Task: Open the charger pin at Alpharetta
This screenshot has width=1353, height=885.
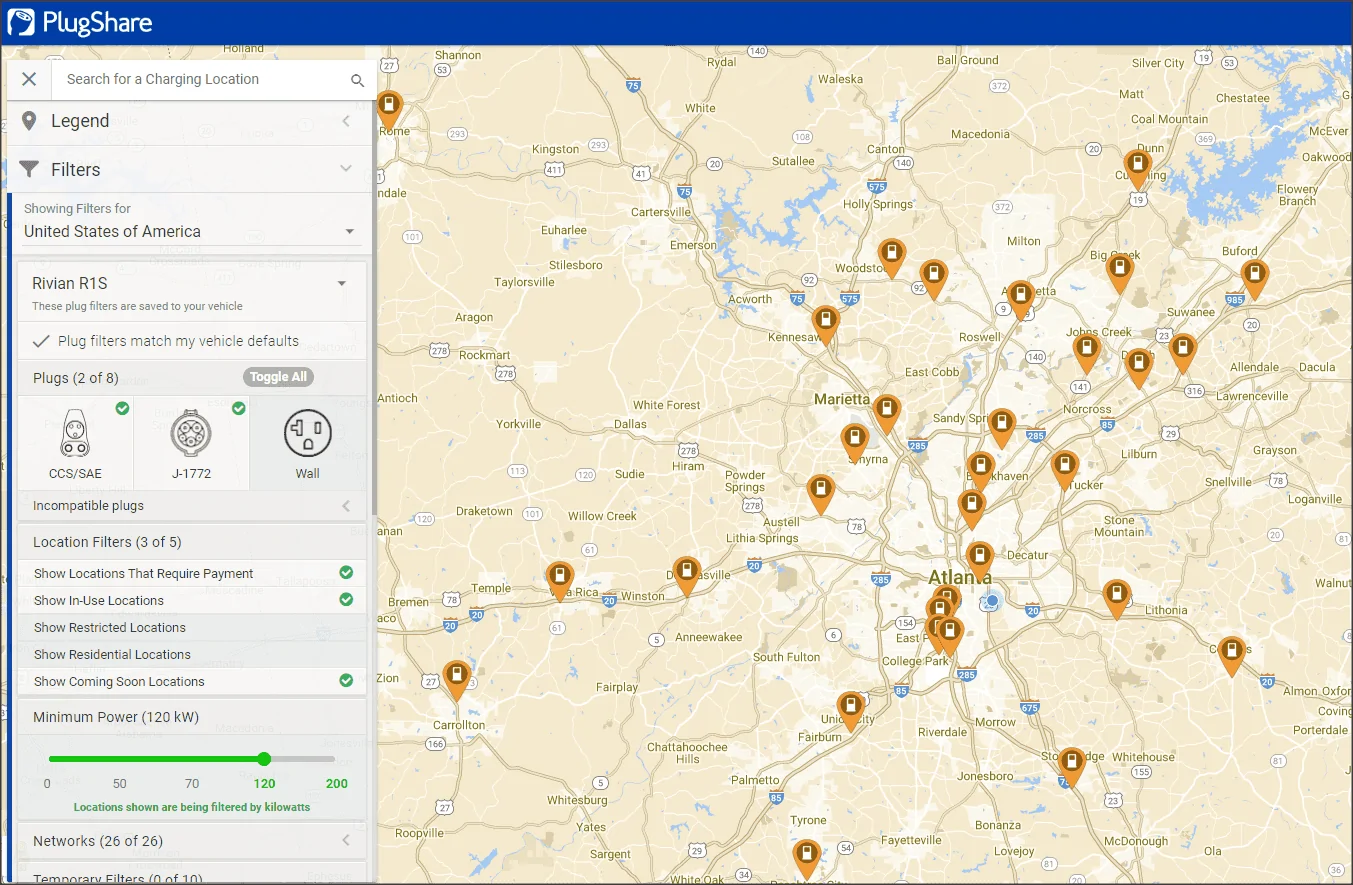Action: (x=1020, y=299)
